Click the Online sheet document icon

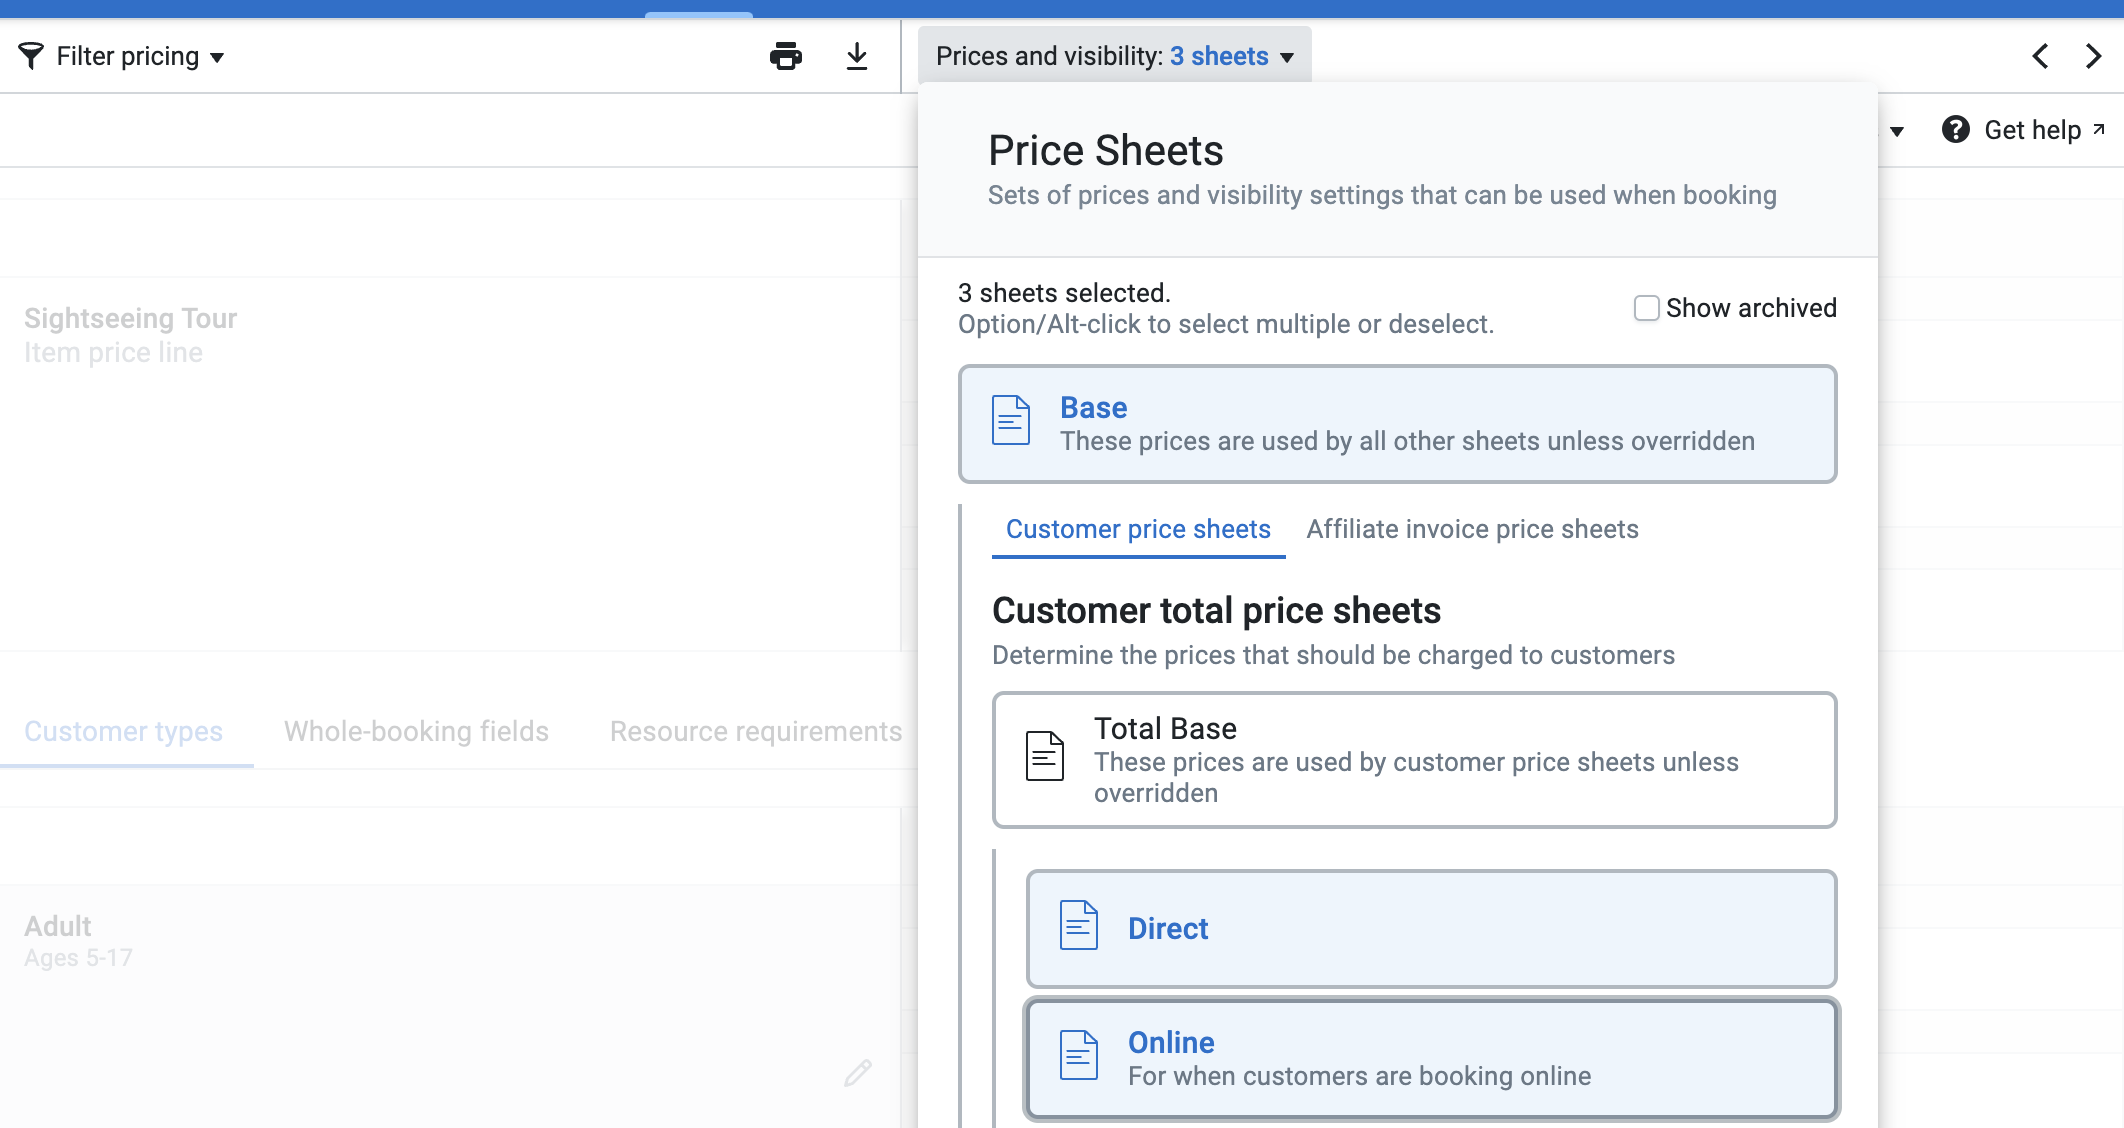pyautogui.click(x=1079, y=1055)
